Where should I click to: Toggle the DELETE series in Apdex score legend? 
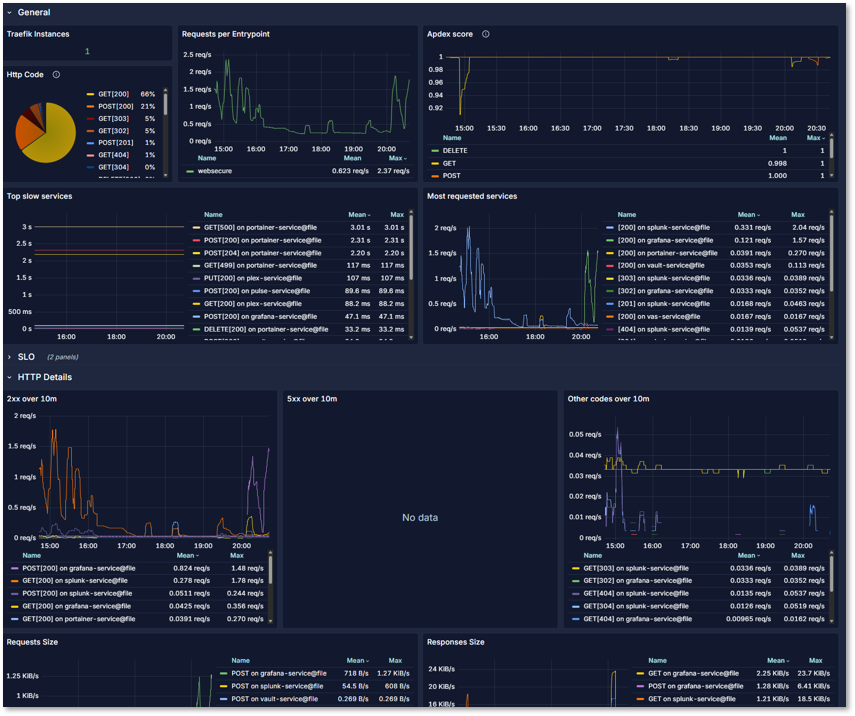(458, 150)
